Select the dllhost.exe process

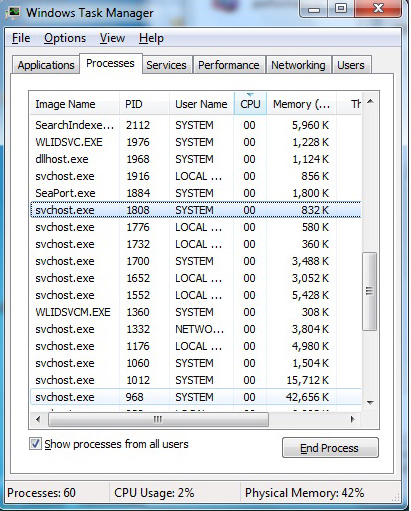[196, 159]
